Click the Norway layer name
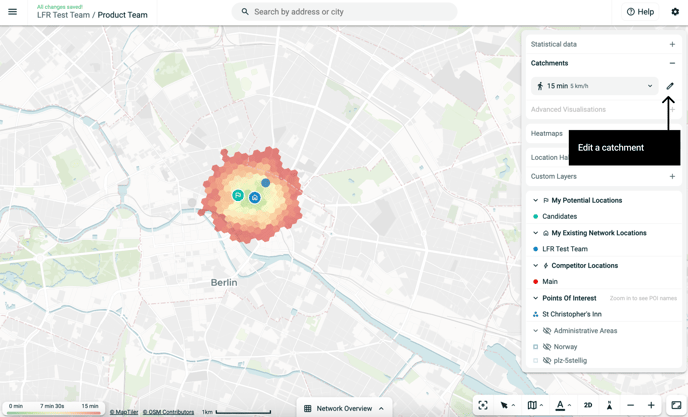 (565, 347)
